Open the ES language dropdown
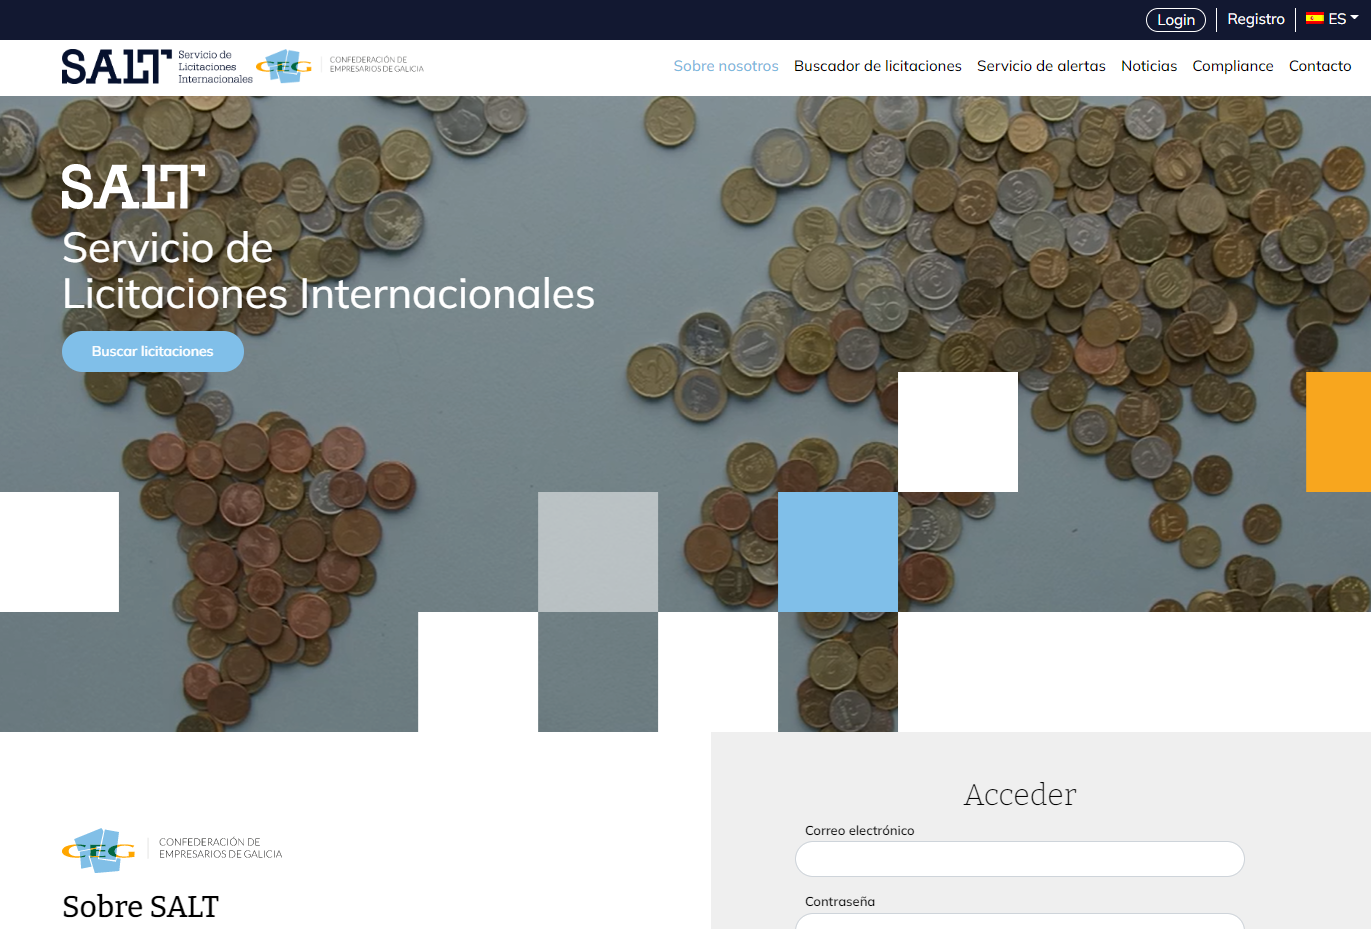Screen dimensions: 1371x929 click(x=1332, y=19)
